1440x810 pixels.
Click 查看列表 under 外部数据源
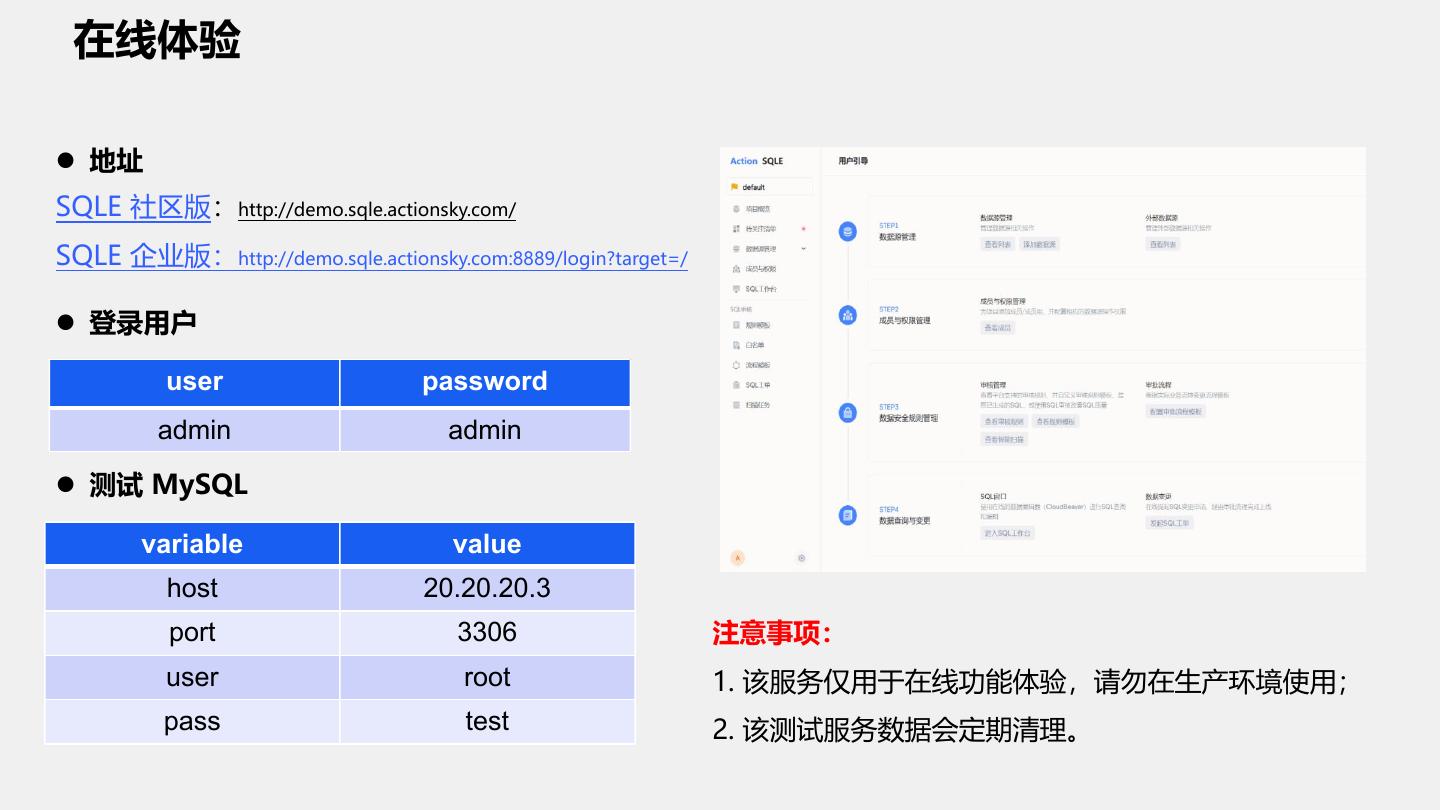coord(1162,244)
